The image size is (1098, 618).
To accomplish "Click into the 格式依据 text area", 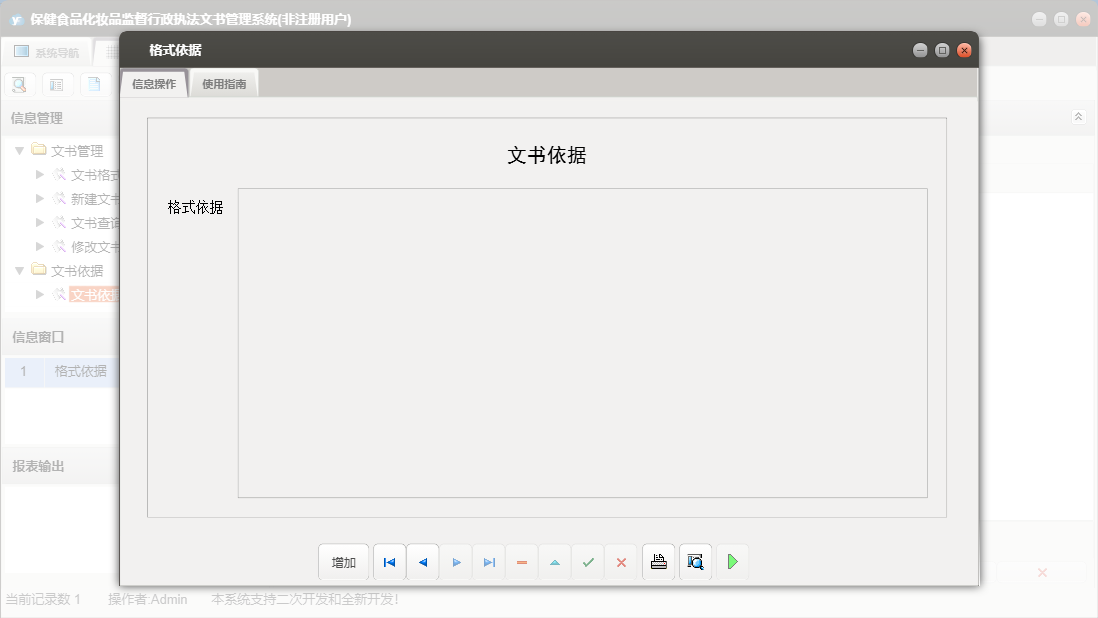I will point(582,342).
